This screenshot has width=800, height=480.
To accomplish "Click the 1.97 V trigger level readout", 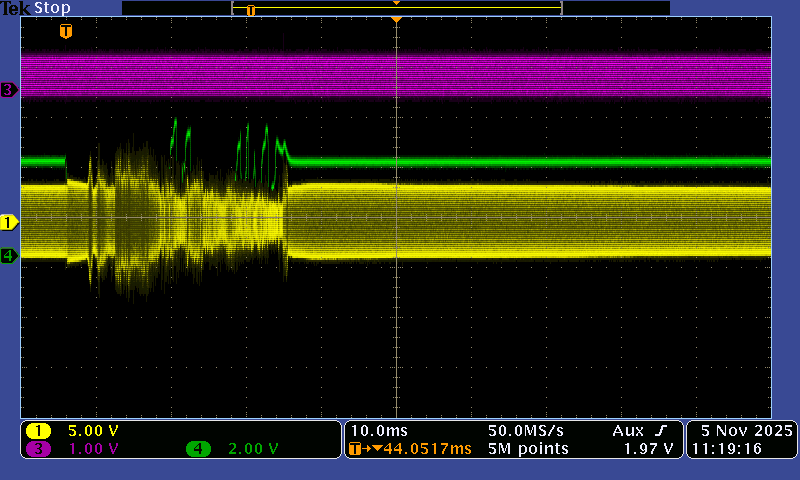I will [650, 449].
